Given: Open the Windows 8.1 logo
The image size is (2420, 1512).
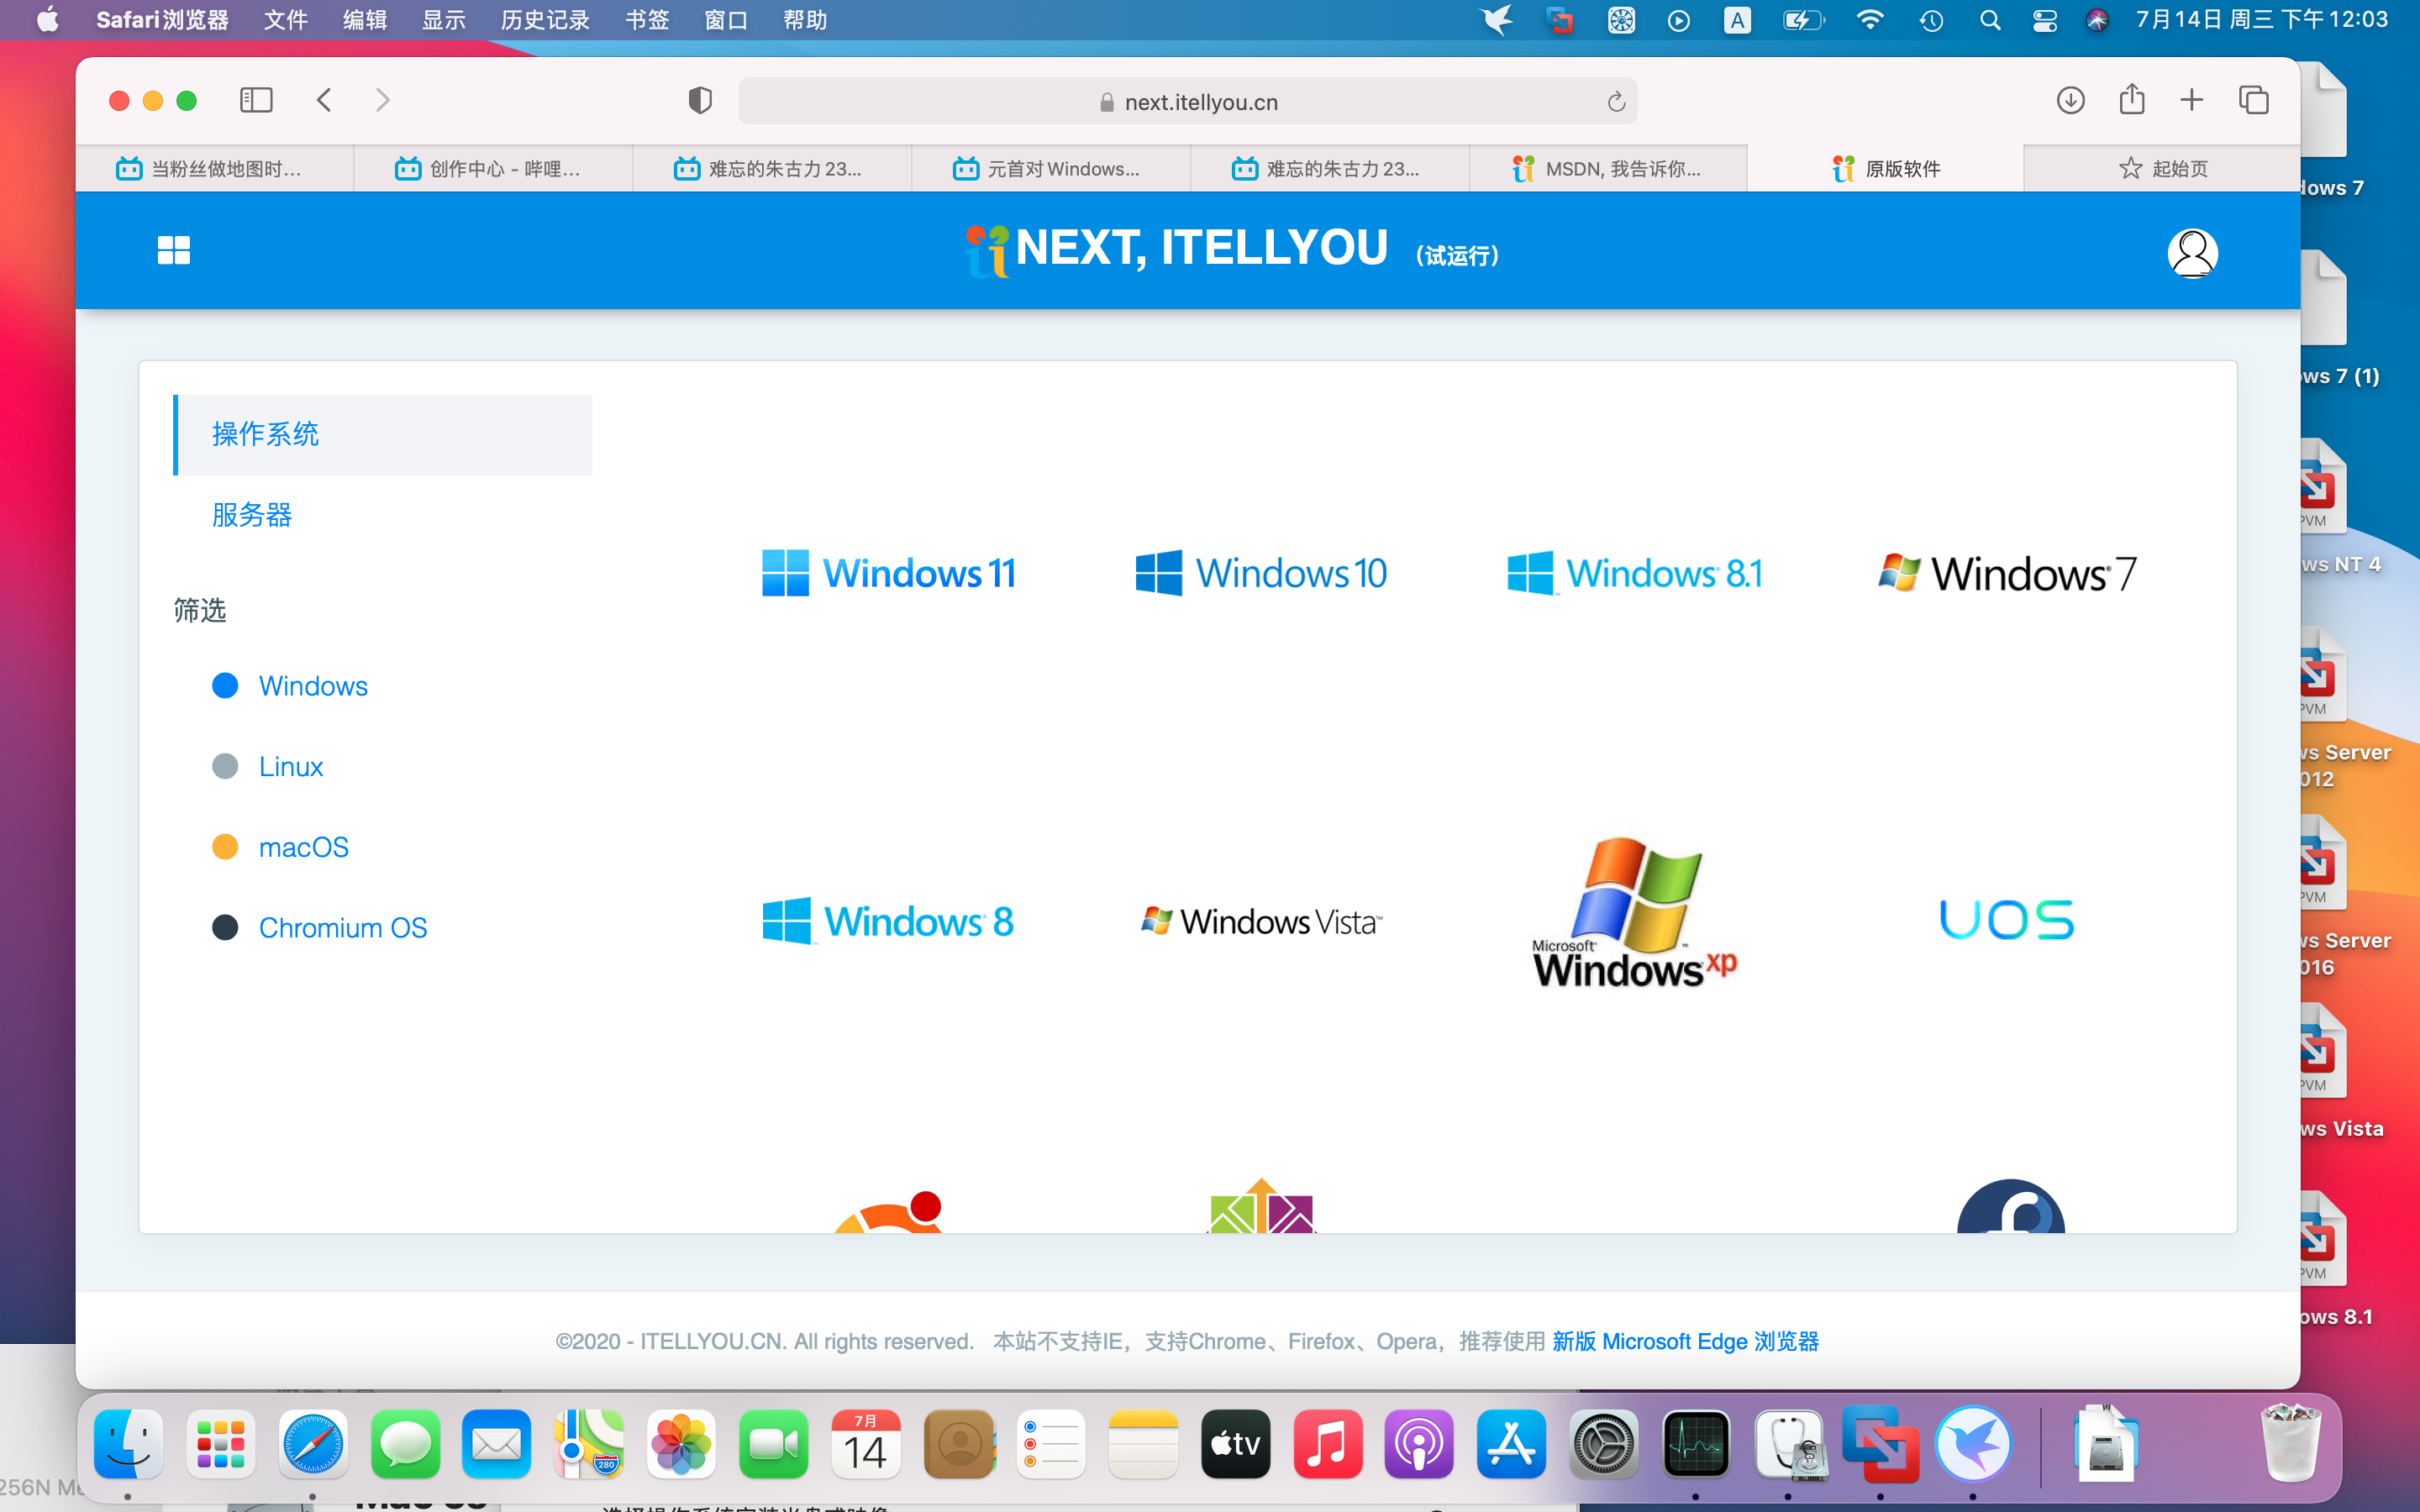Looking at the screenshot, I should coord(1635,573).
